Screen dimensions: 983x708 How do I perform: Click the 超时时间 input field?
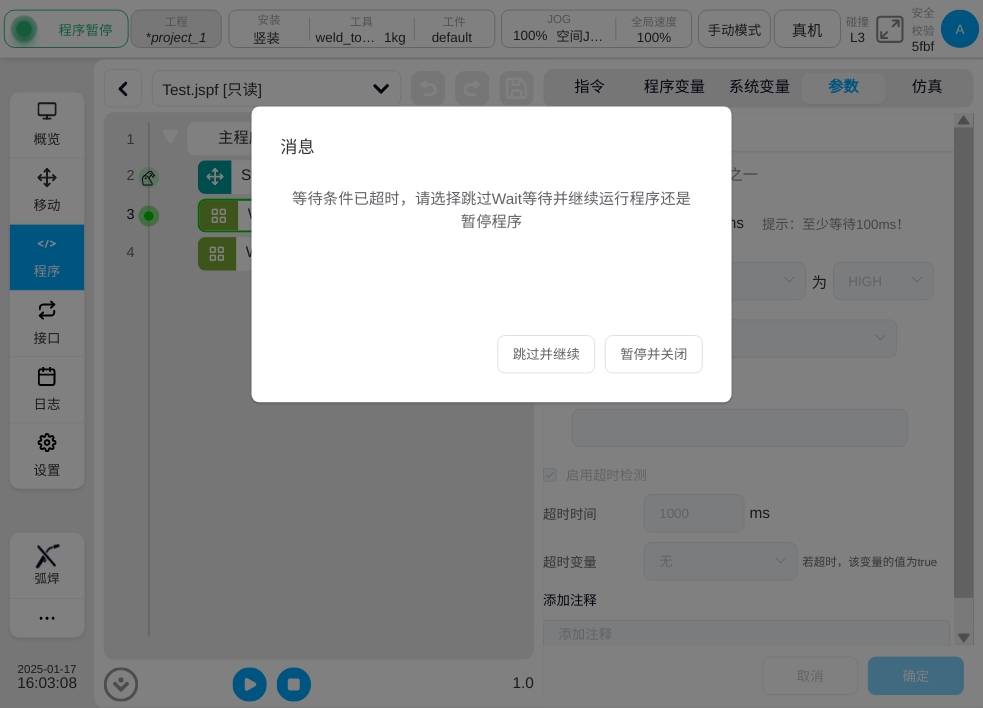(693, 513)
